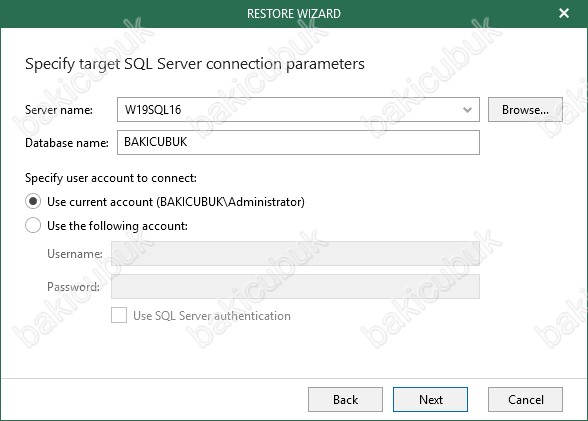Click the Specify target SQL Server heading
The width and height of the screenshot is (588, 421).
(x=195, y=64)
